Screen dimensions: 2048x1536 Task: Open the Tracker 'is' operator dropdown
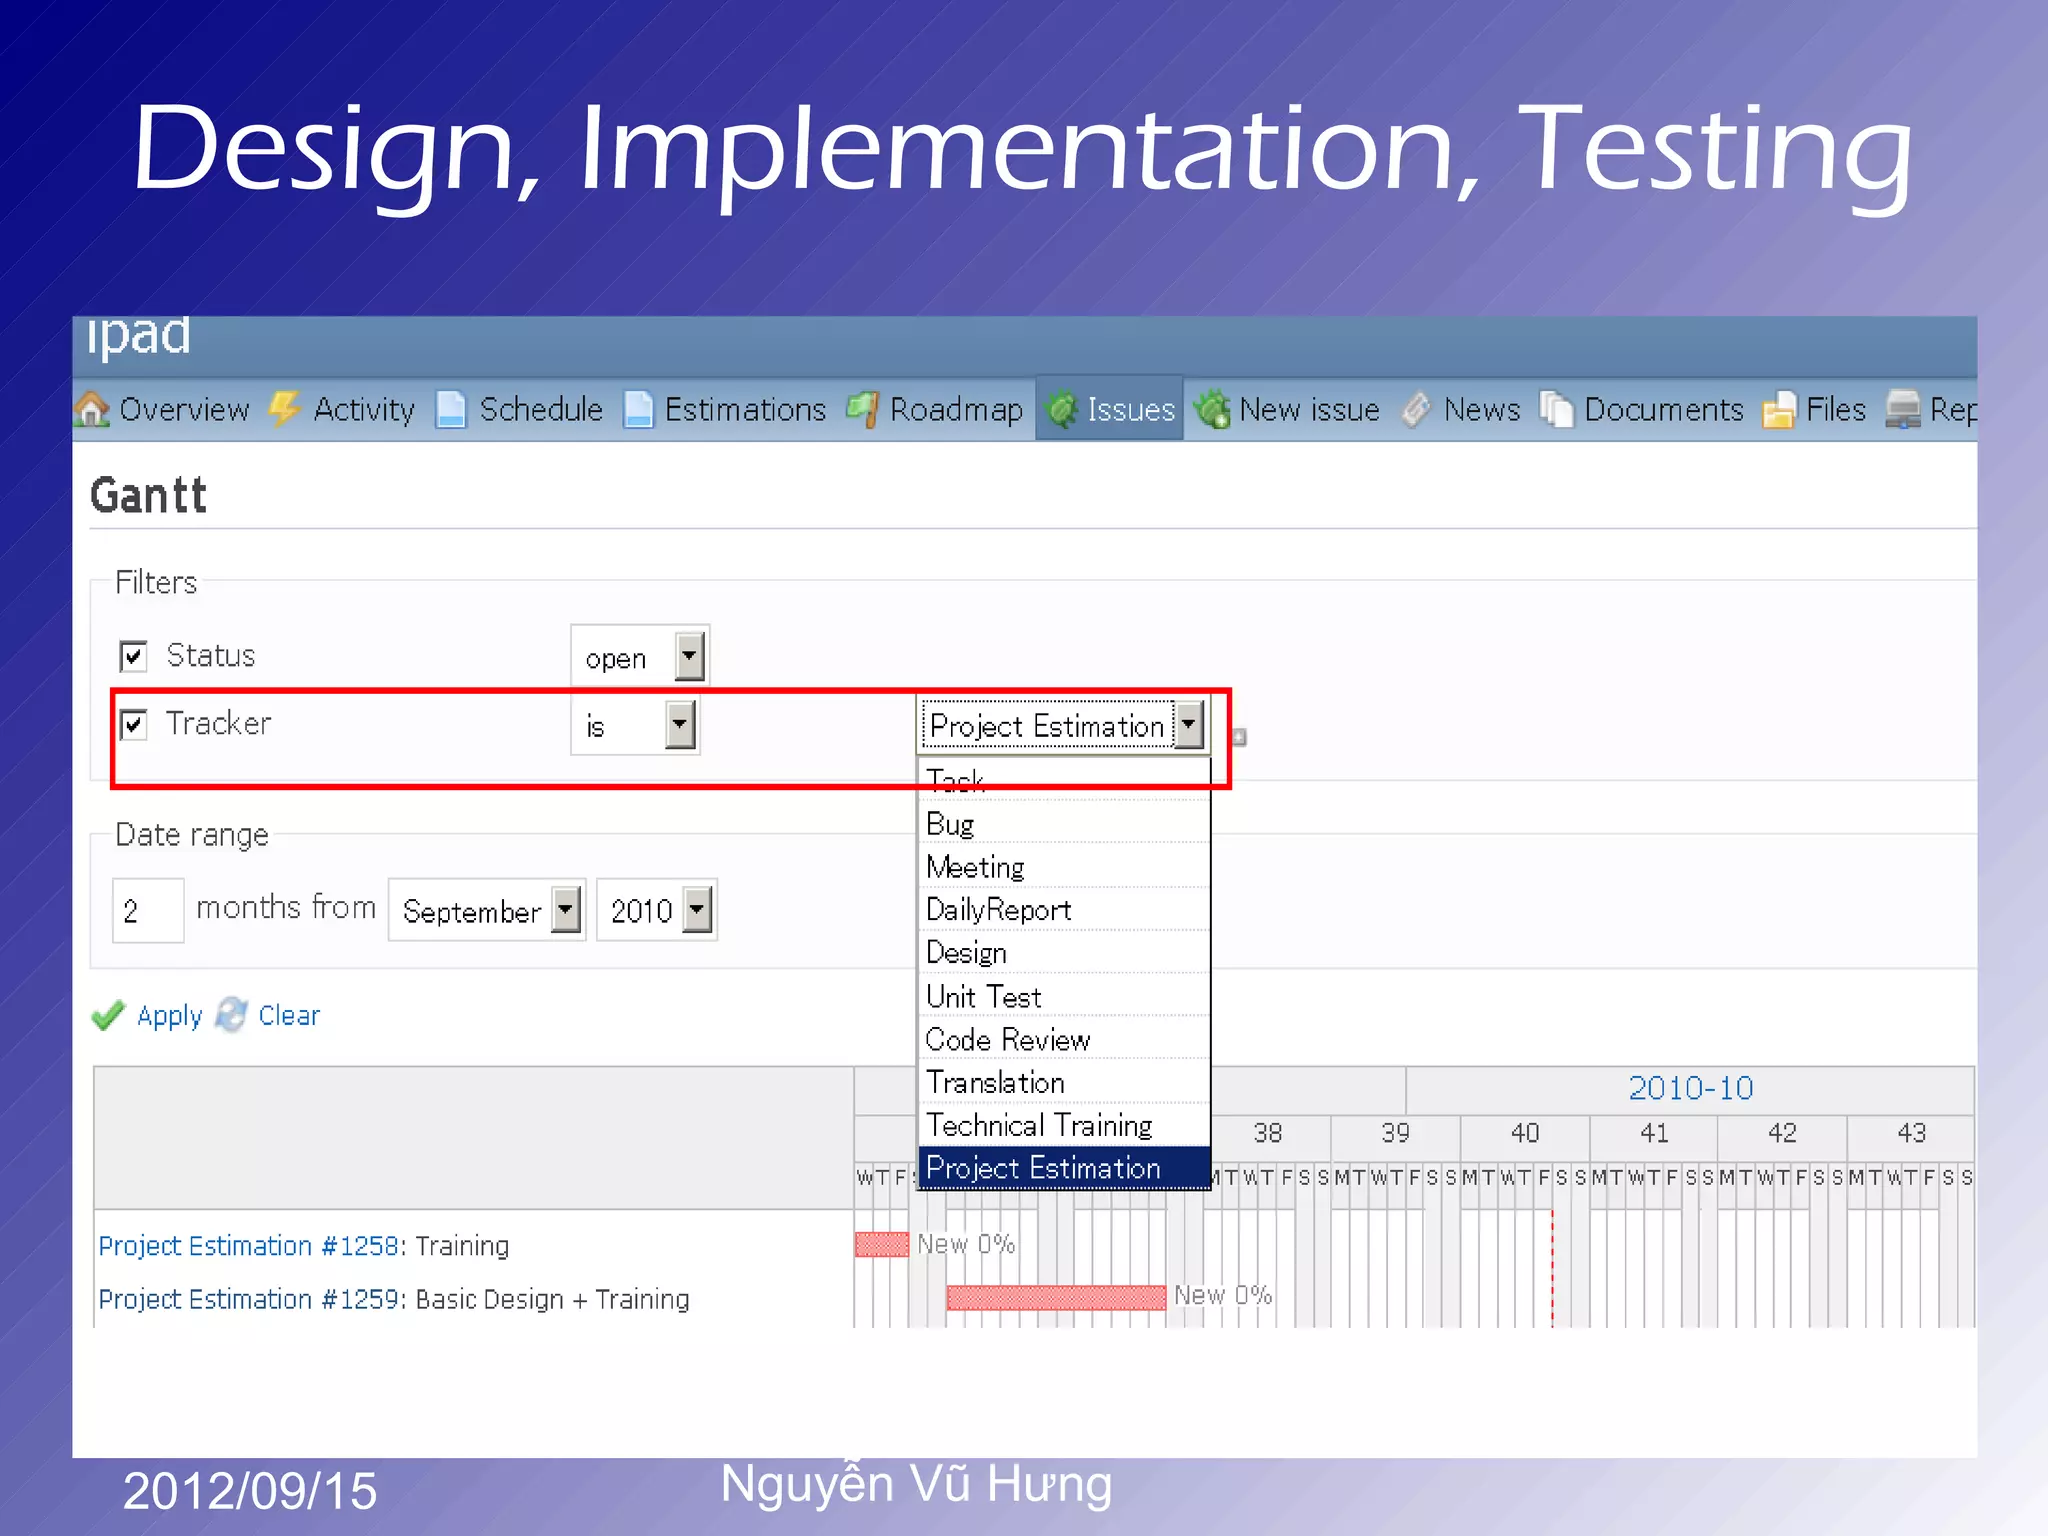pos(634,725)
